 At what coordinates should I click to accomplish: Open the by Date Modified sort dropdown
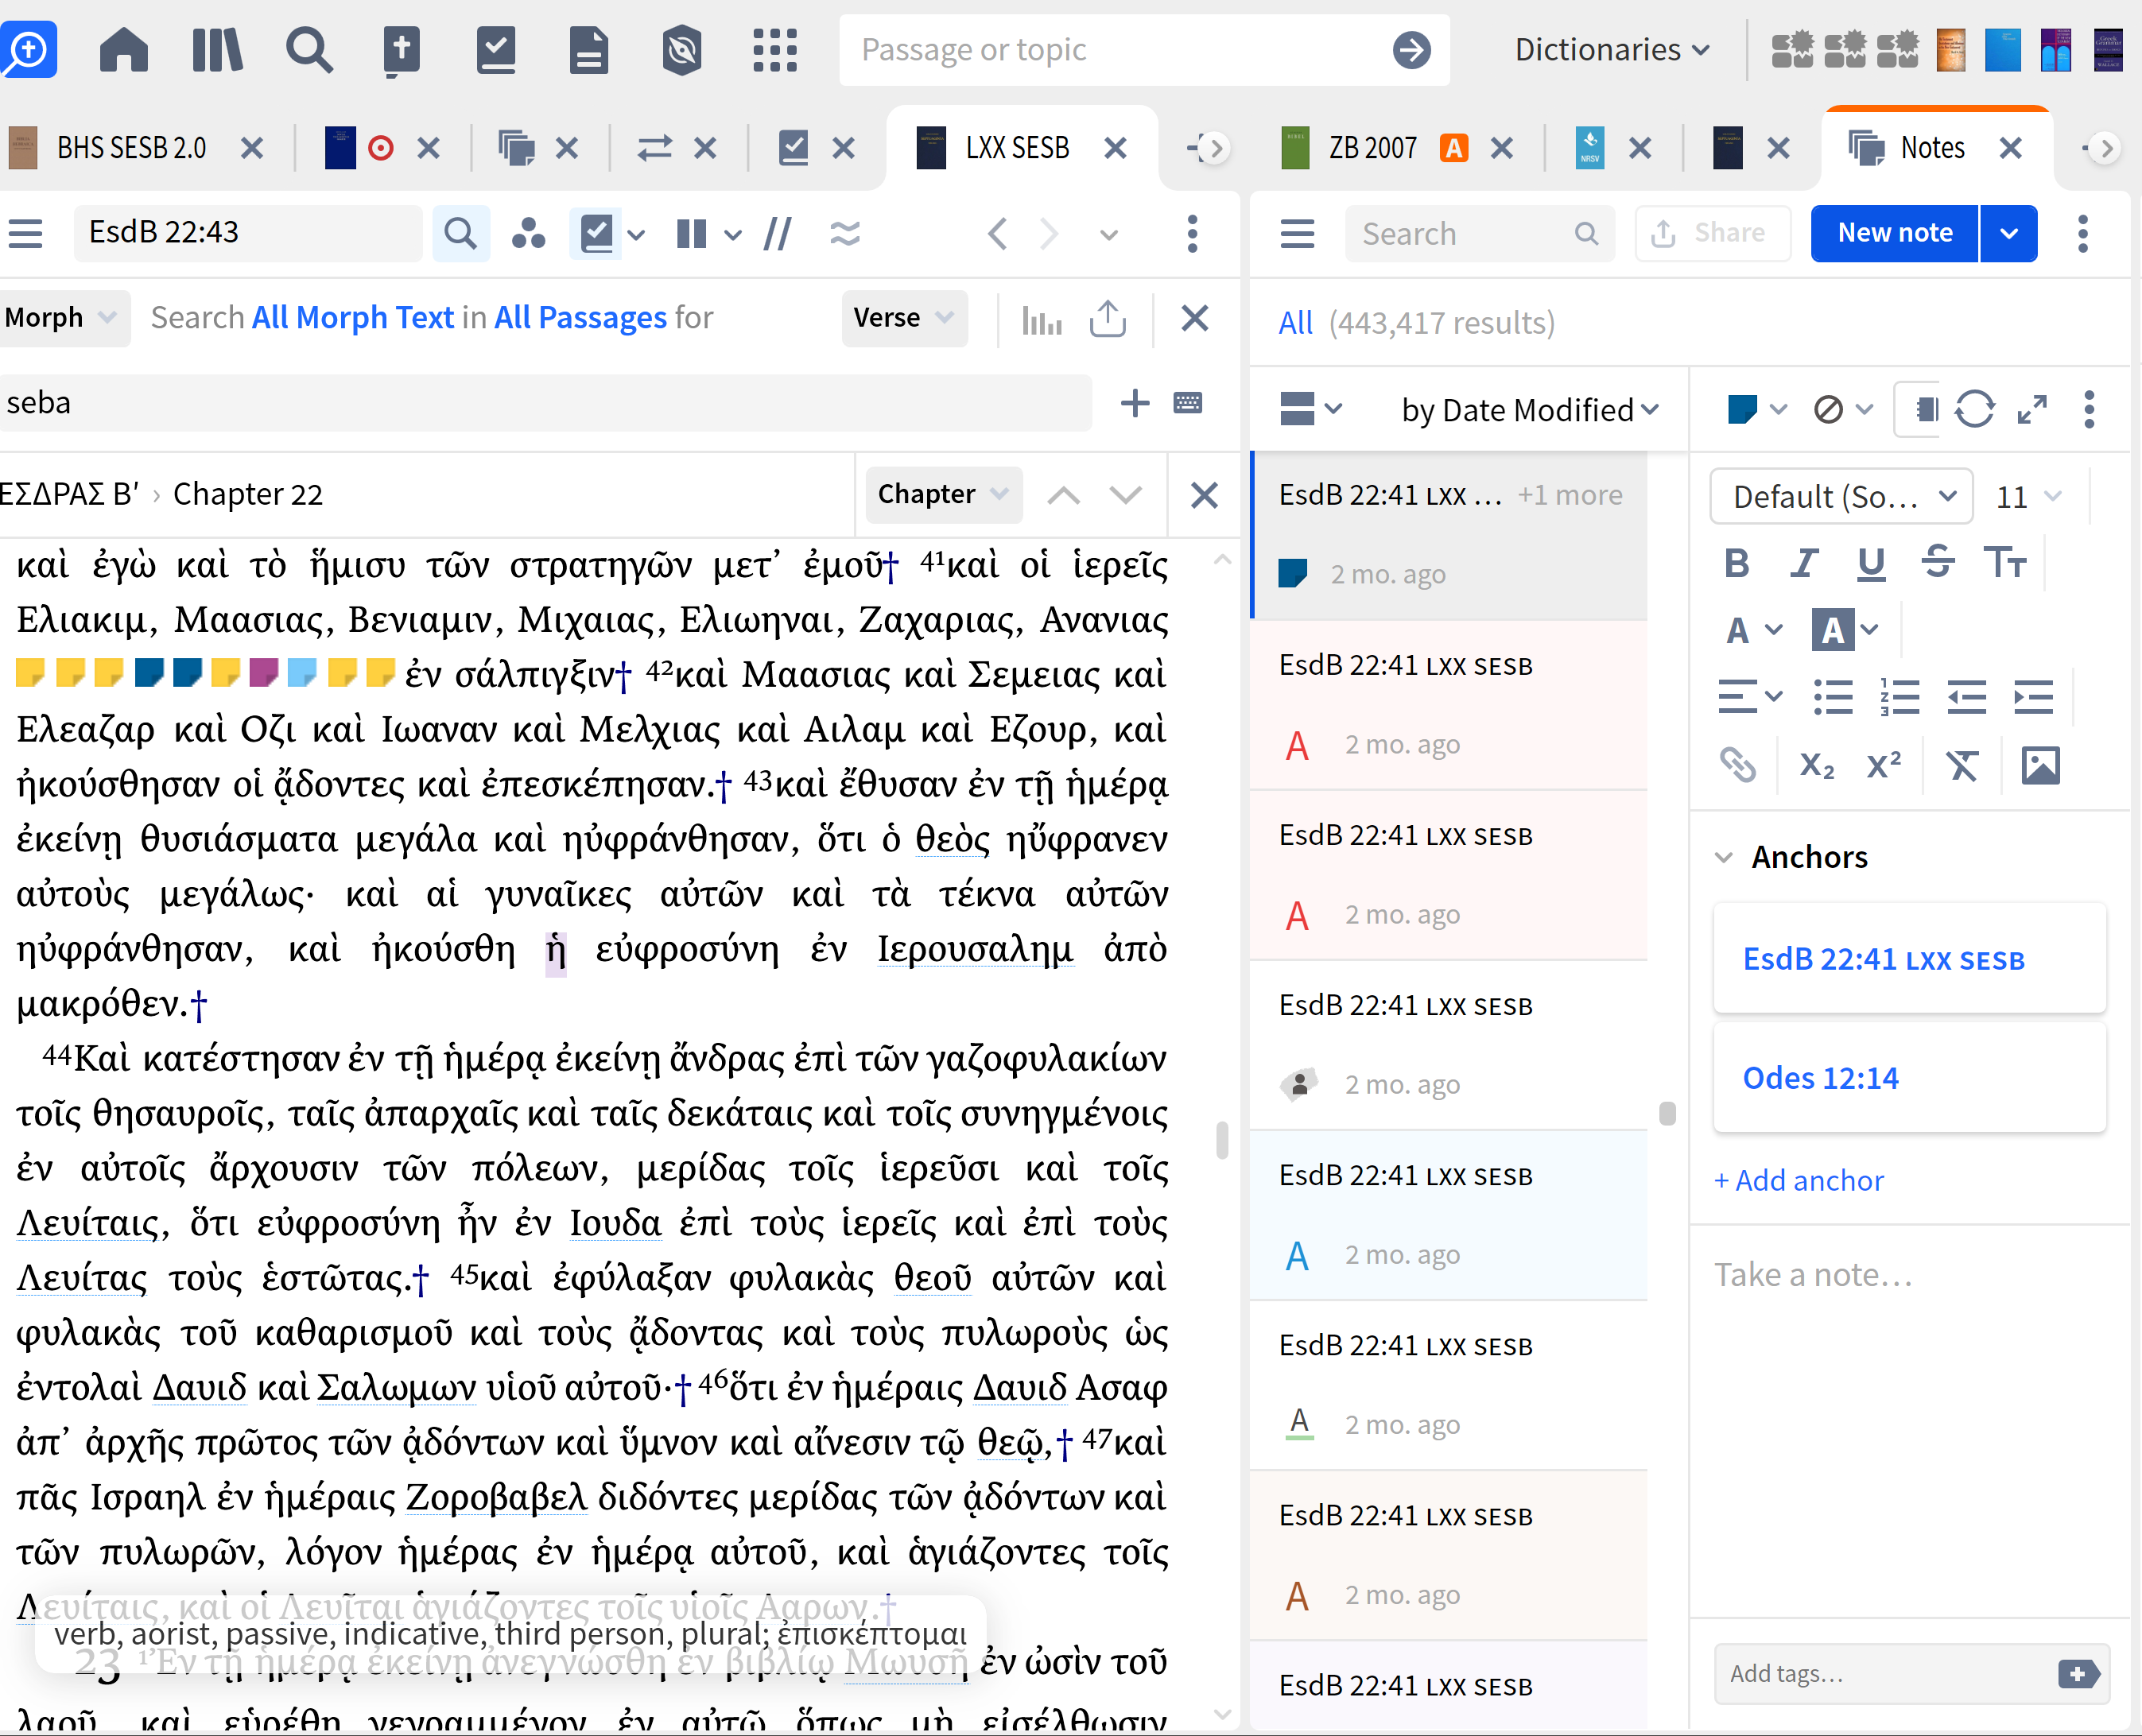tap(1528, 410)
